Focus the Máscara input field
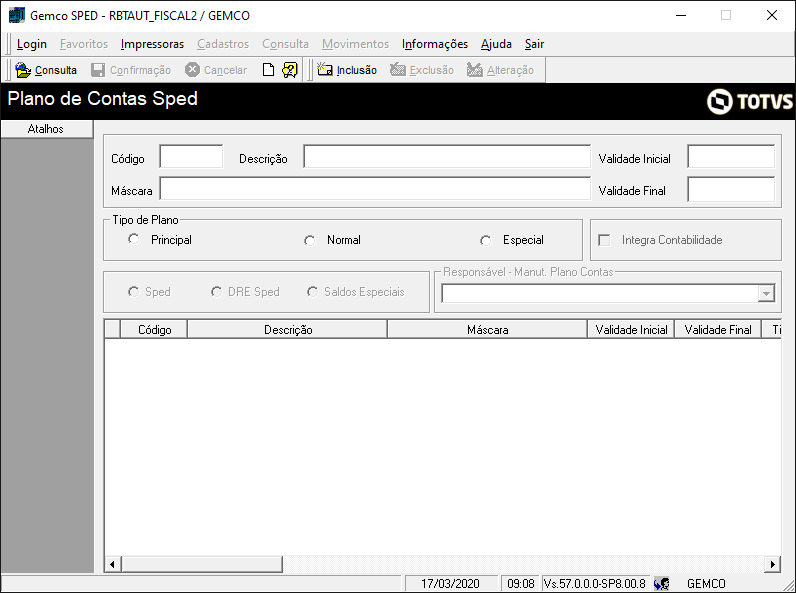Image resolution: width=796 pixels, height=593 pixels. pyautogui.click(x=375, y=188)
